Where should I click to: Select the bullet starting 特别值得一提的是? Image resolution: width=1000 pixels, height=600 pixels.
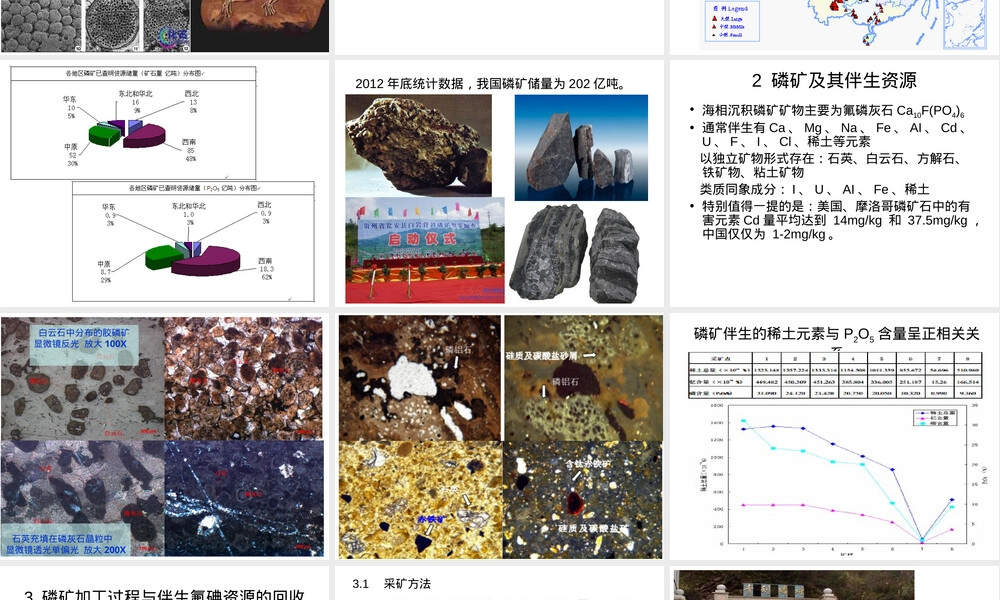click(841, 220)
